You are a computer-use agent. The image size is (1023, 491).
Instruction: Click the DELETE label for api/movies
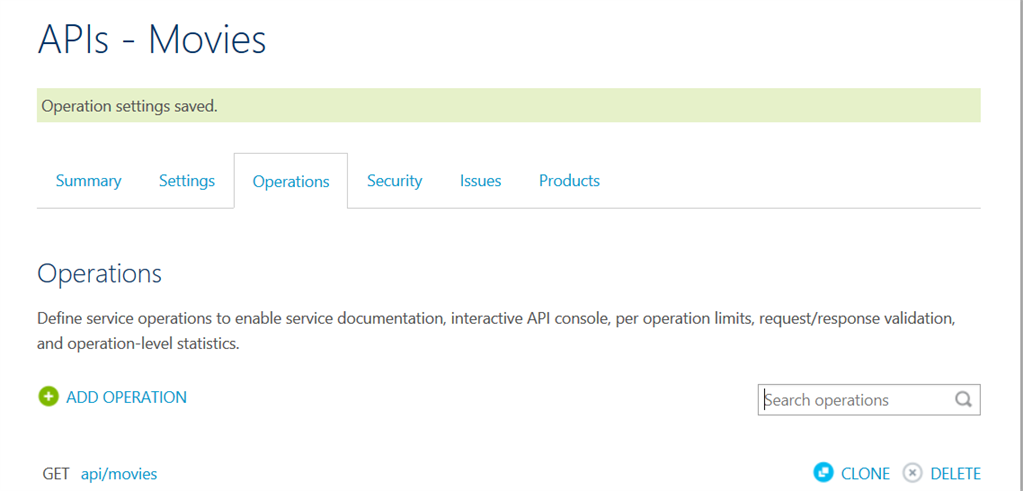coord(955,474)
